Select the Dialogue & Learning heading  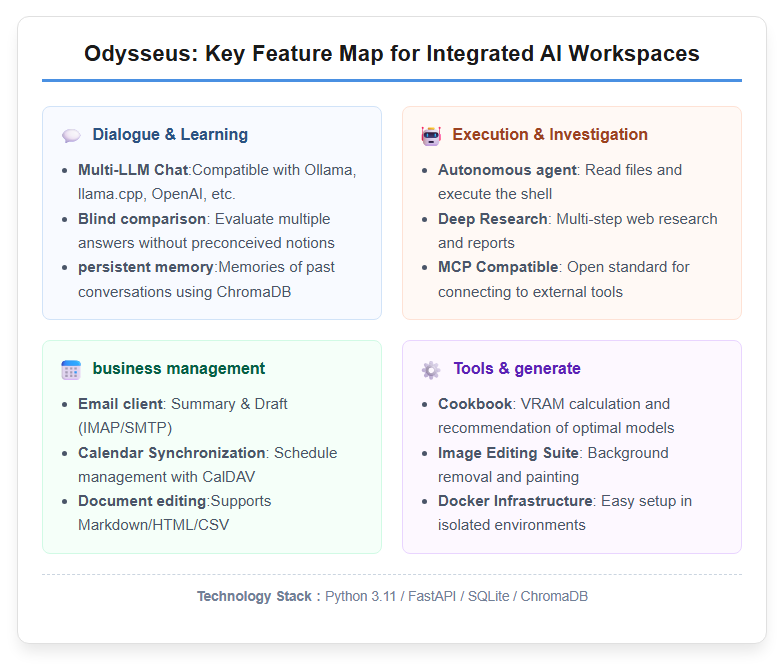click(170, 134)
